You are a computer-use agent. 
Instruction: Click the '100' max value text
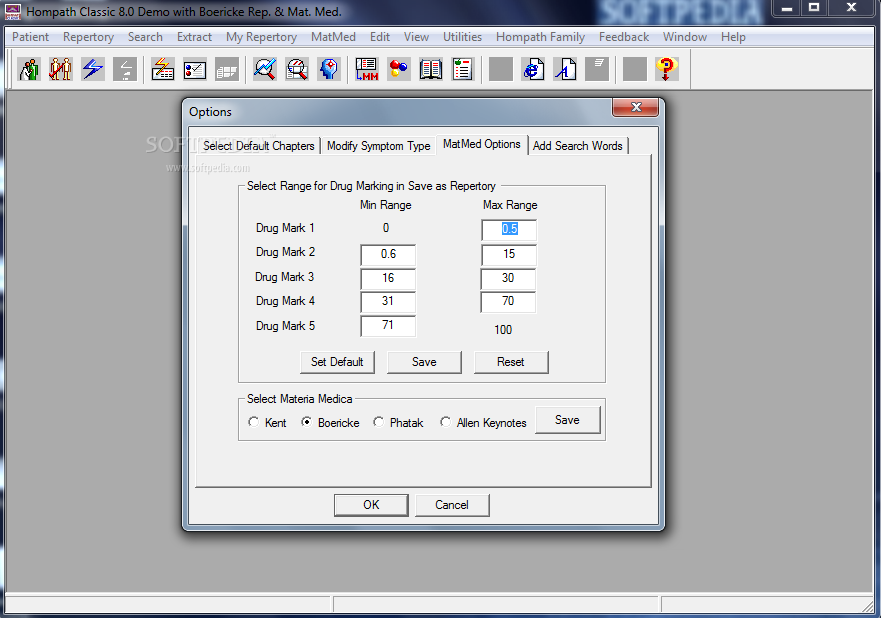tap(503, 330)
